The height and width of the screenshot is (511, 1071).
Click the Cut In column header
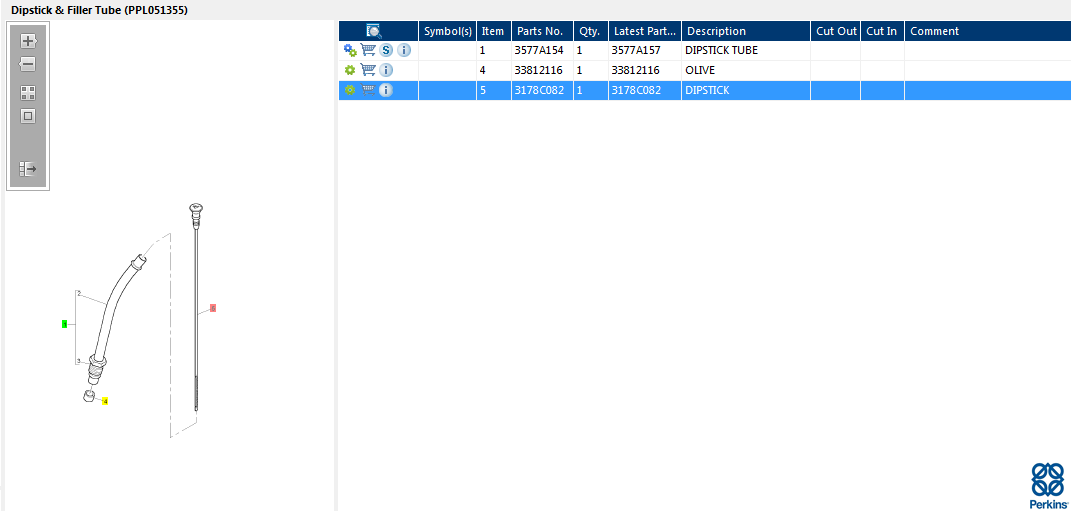pyautogui.click(x=882, y=31)
